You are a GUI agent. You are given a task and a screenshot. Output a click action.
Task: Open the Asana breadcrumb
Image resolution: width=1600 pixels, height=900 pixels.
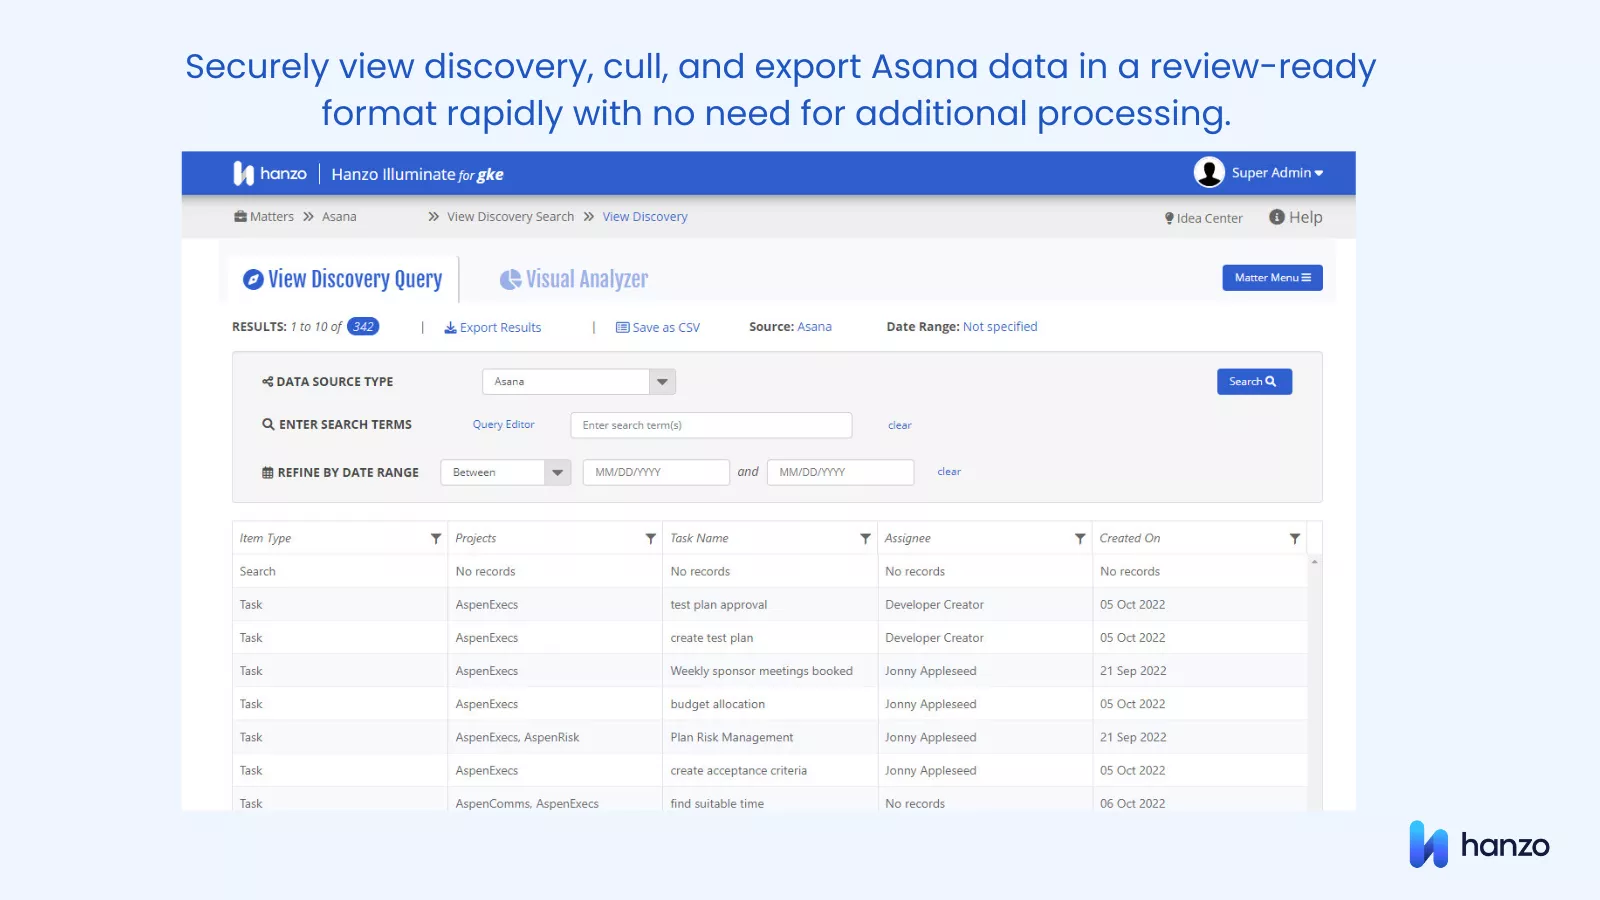click(x=339, y=217)
